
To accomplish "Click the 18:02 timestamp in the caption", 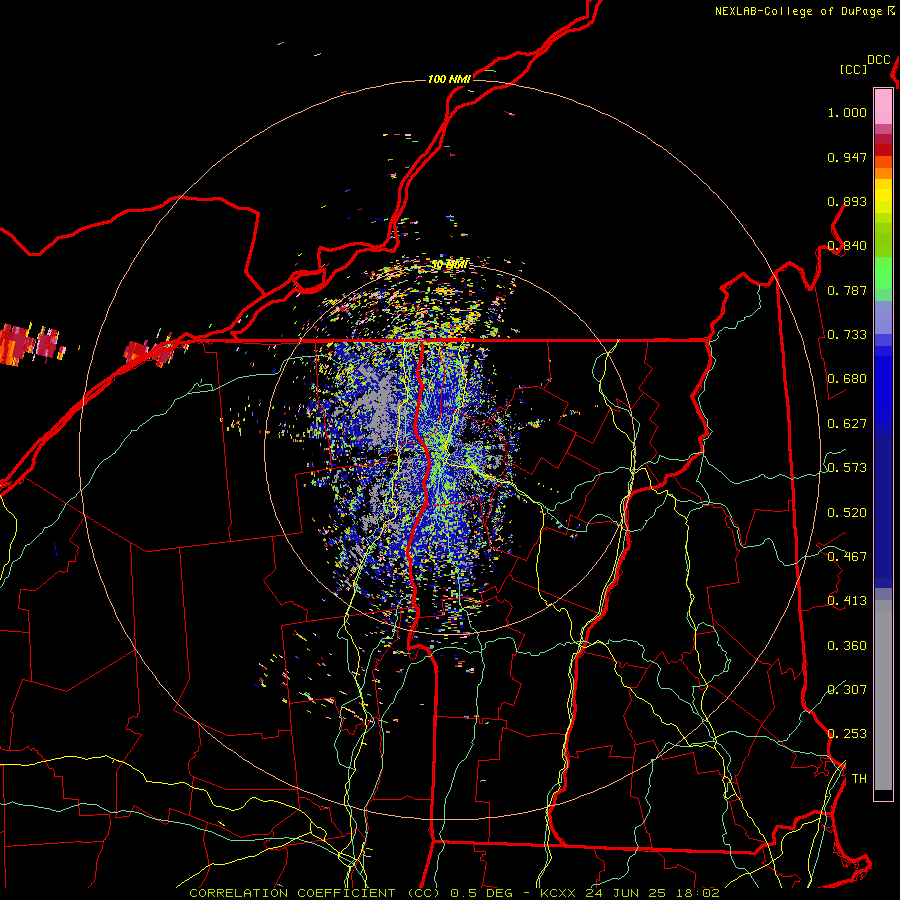I will point(697,893).
